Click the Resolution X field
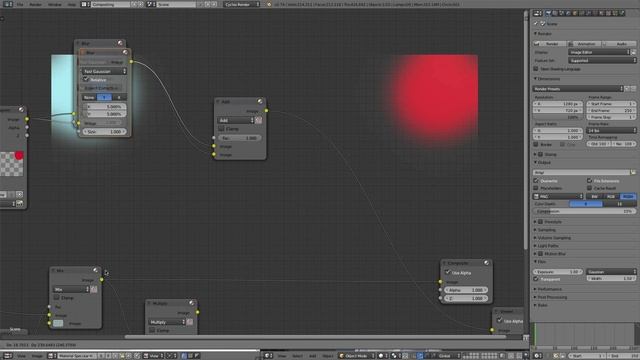 [x=558, y=104]
